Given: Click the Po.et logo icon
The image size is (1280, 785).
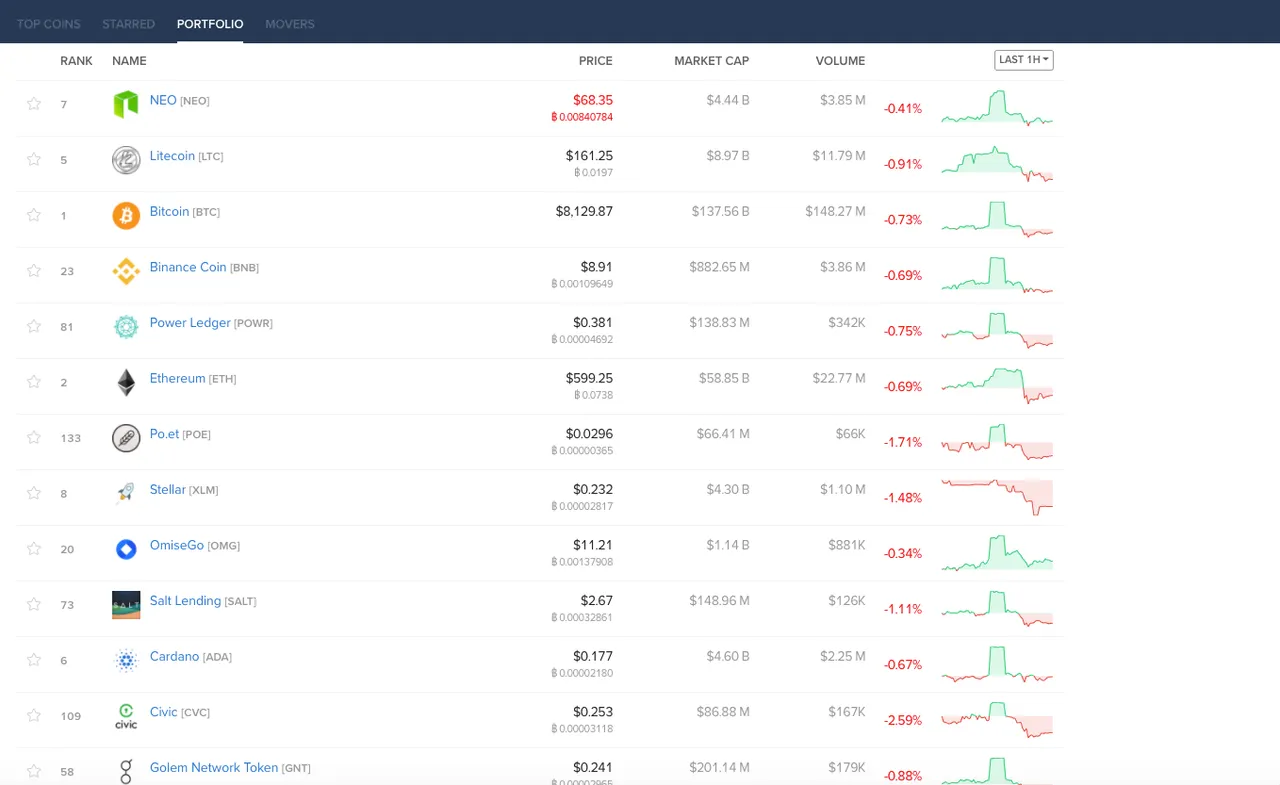Looking at the screenshot, I should tap(126, 438).
